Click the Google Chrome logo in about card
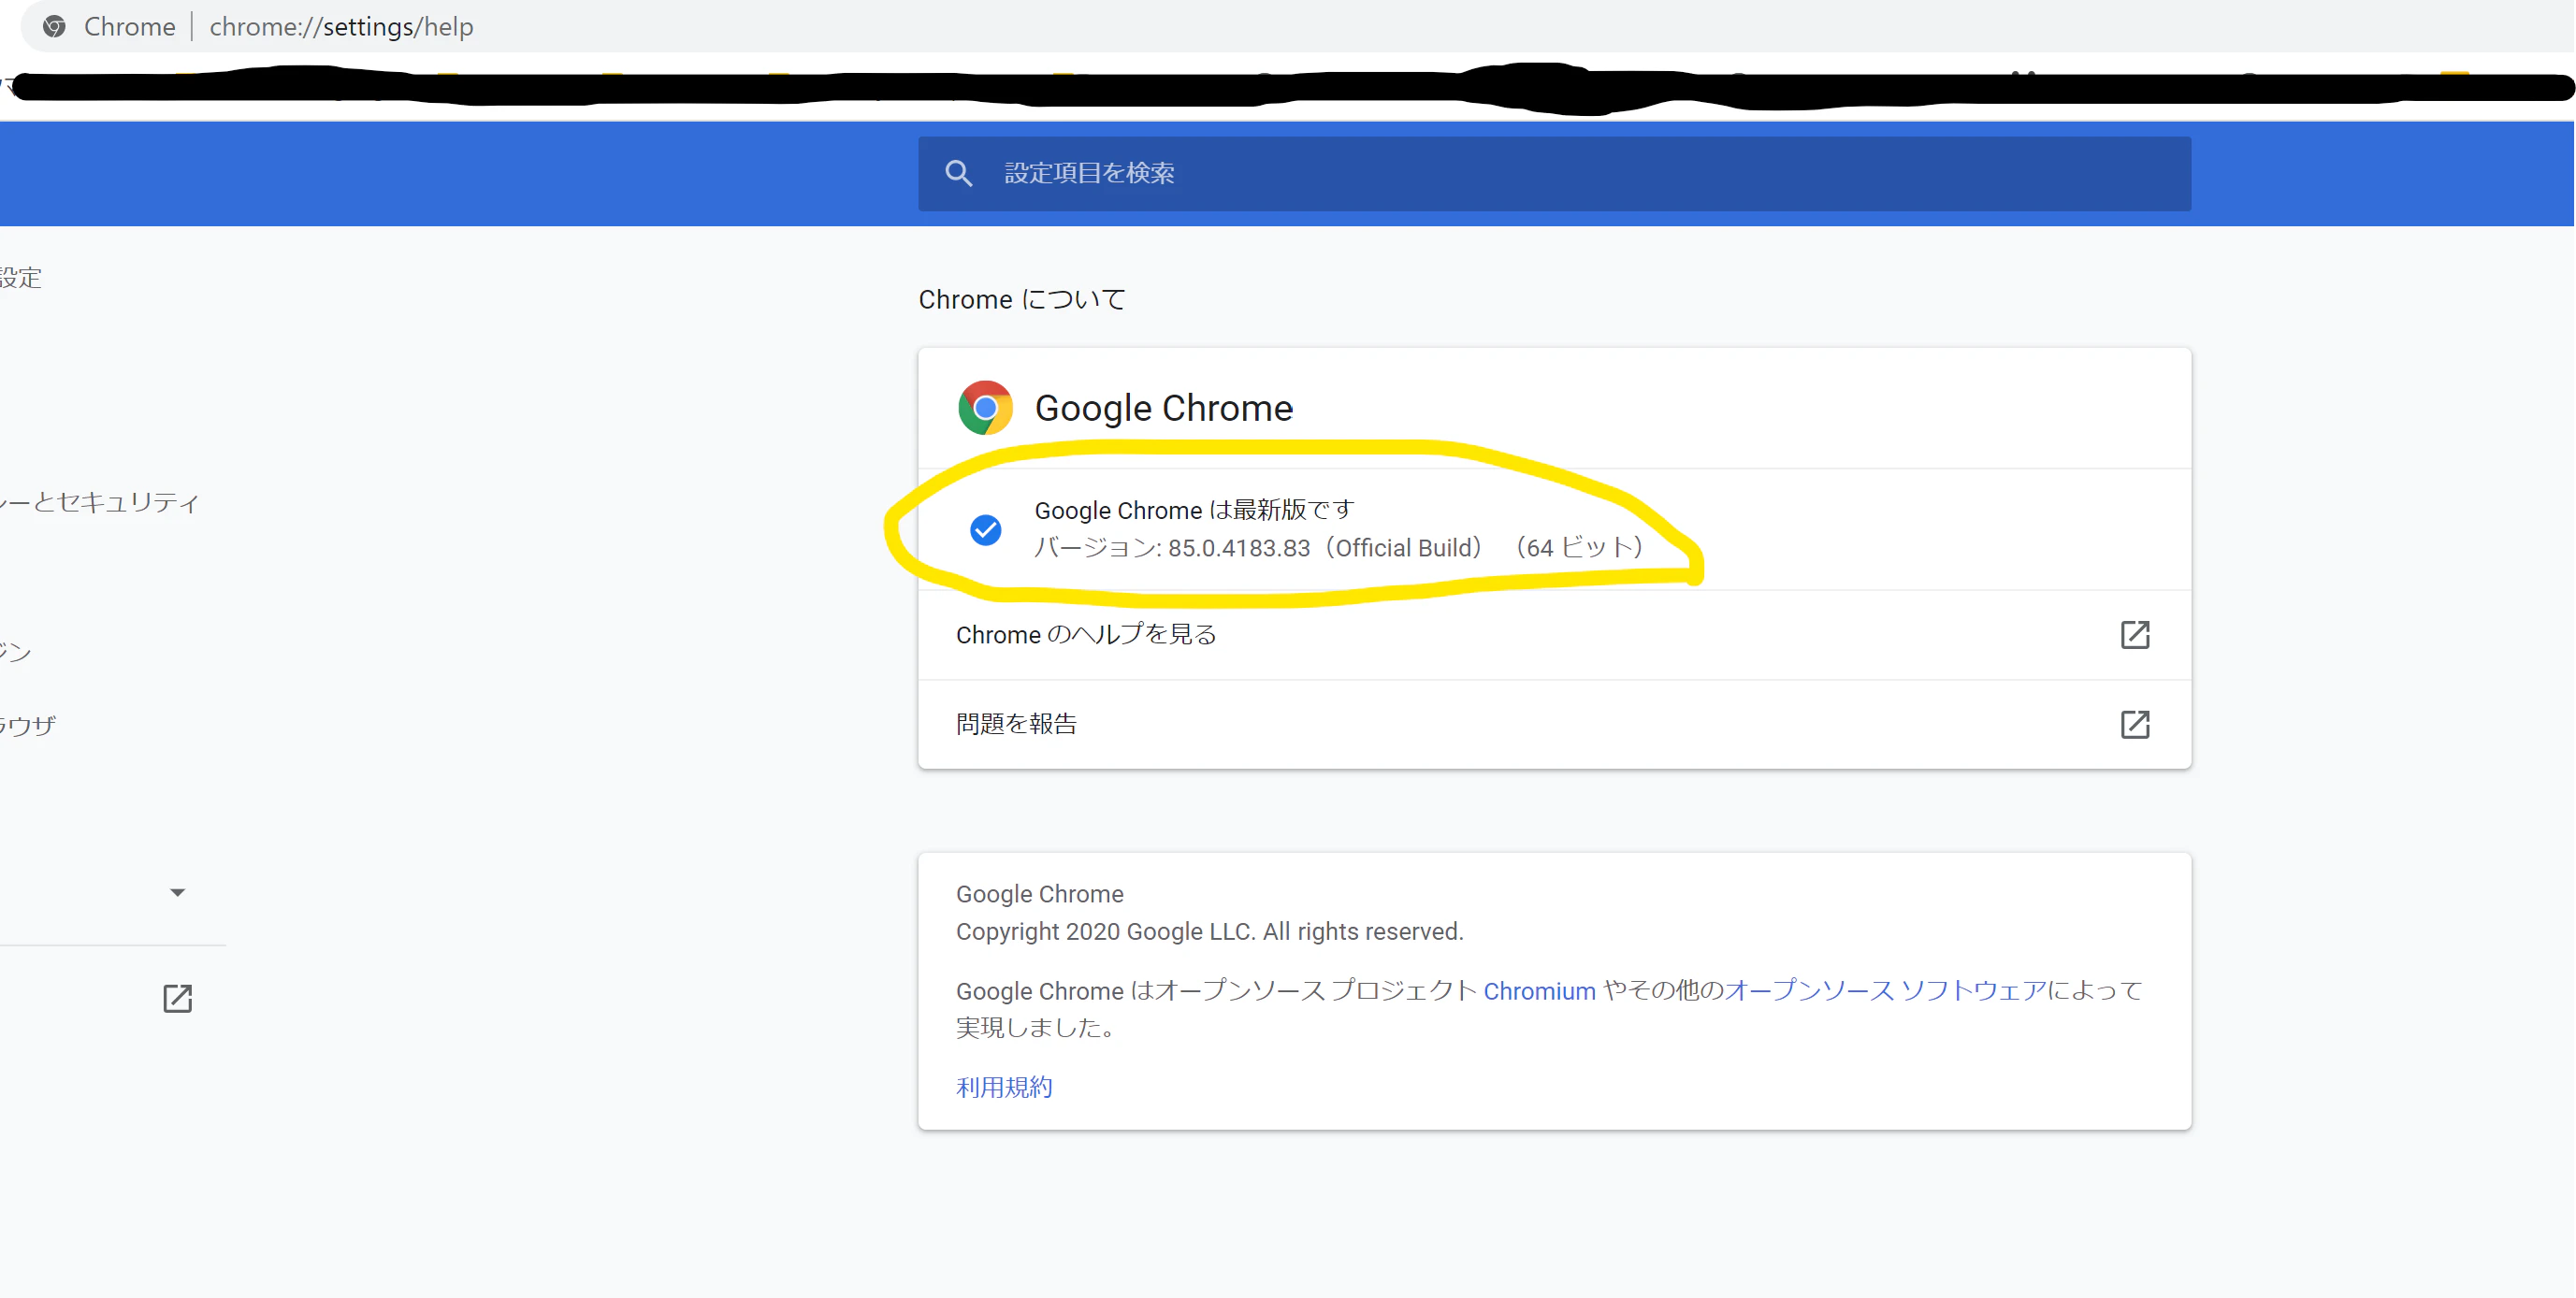This screenshot has width=2576, height=1298. coord(984,408)
